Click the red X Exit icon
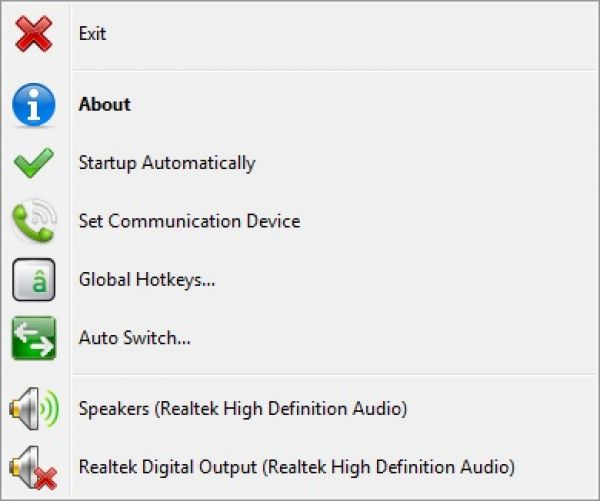 [34, 34]
